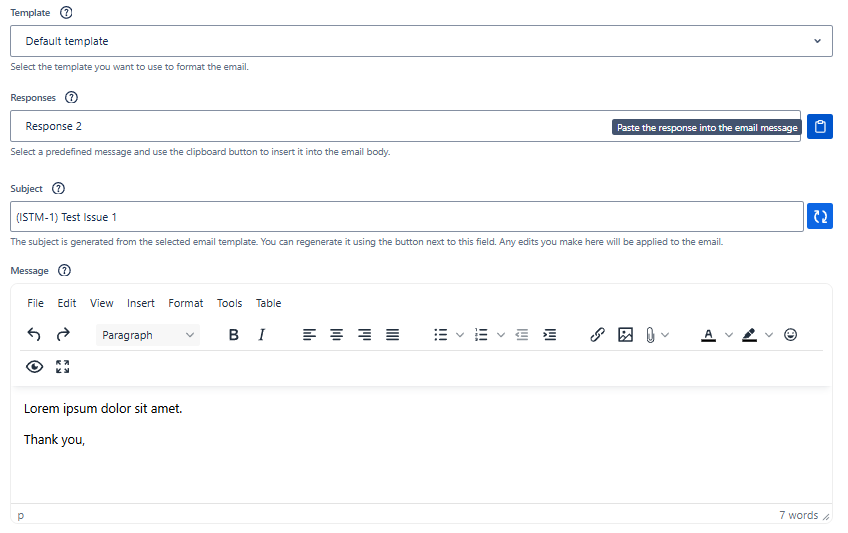
Task: Click the redo arrow icon
Action: tap(63, 335)
